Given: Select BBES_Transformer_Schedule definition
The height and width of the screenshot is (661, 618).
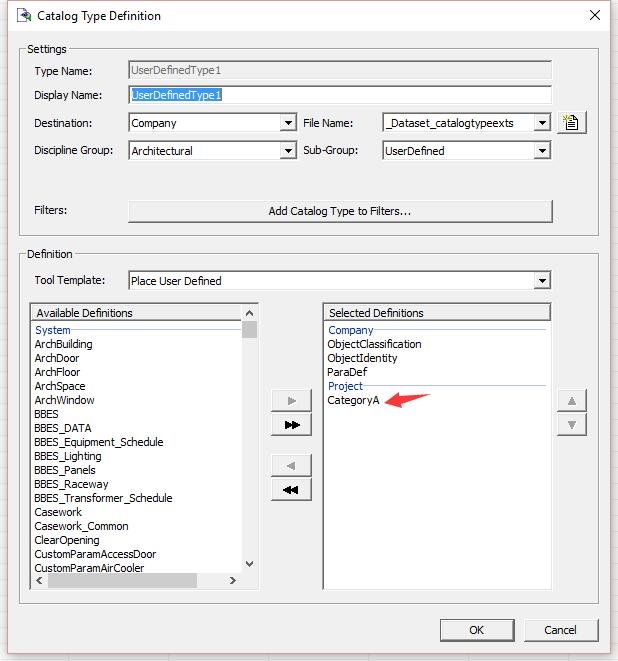Looking at the screenshot, I should pos(103,498).
